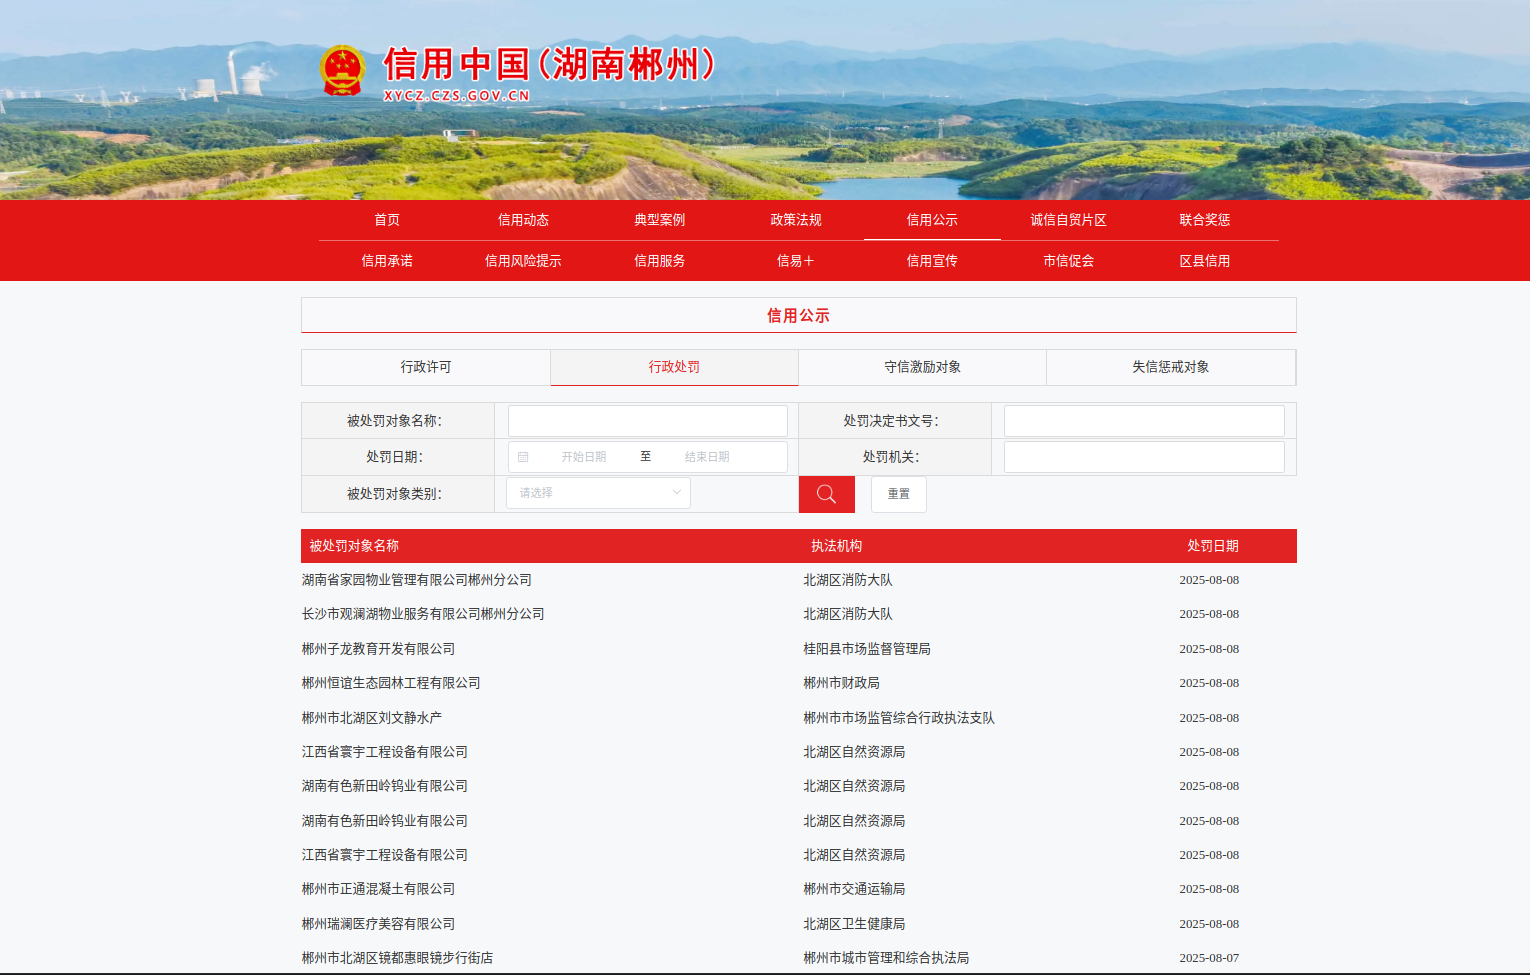1530x975 pixels.
Task: Open the 失信惩戒对象 tab
Action: pos(1170,367)
